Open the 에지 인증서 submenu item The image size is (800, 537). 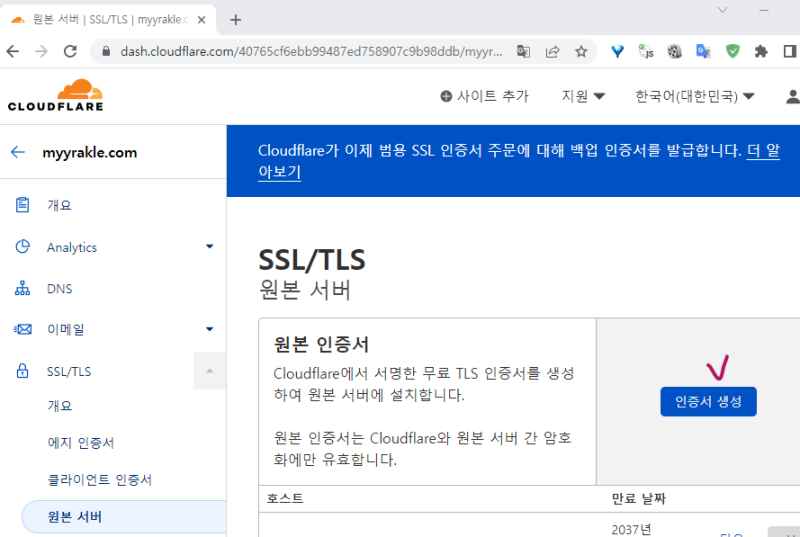(81, 443)
